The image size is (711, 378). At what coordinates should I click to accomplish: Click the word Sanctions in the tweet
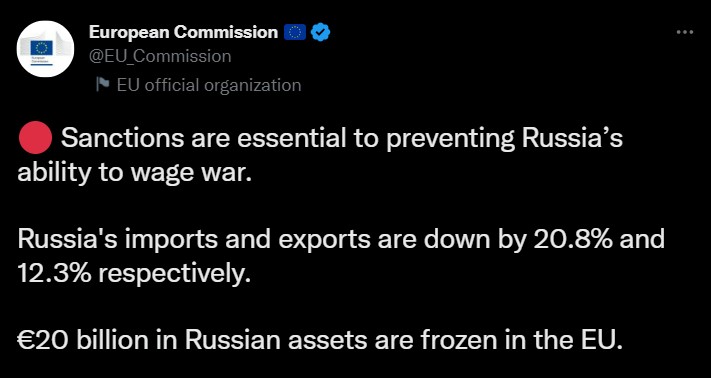pos(122,138)
